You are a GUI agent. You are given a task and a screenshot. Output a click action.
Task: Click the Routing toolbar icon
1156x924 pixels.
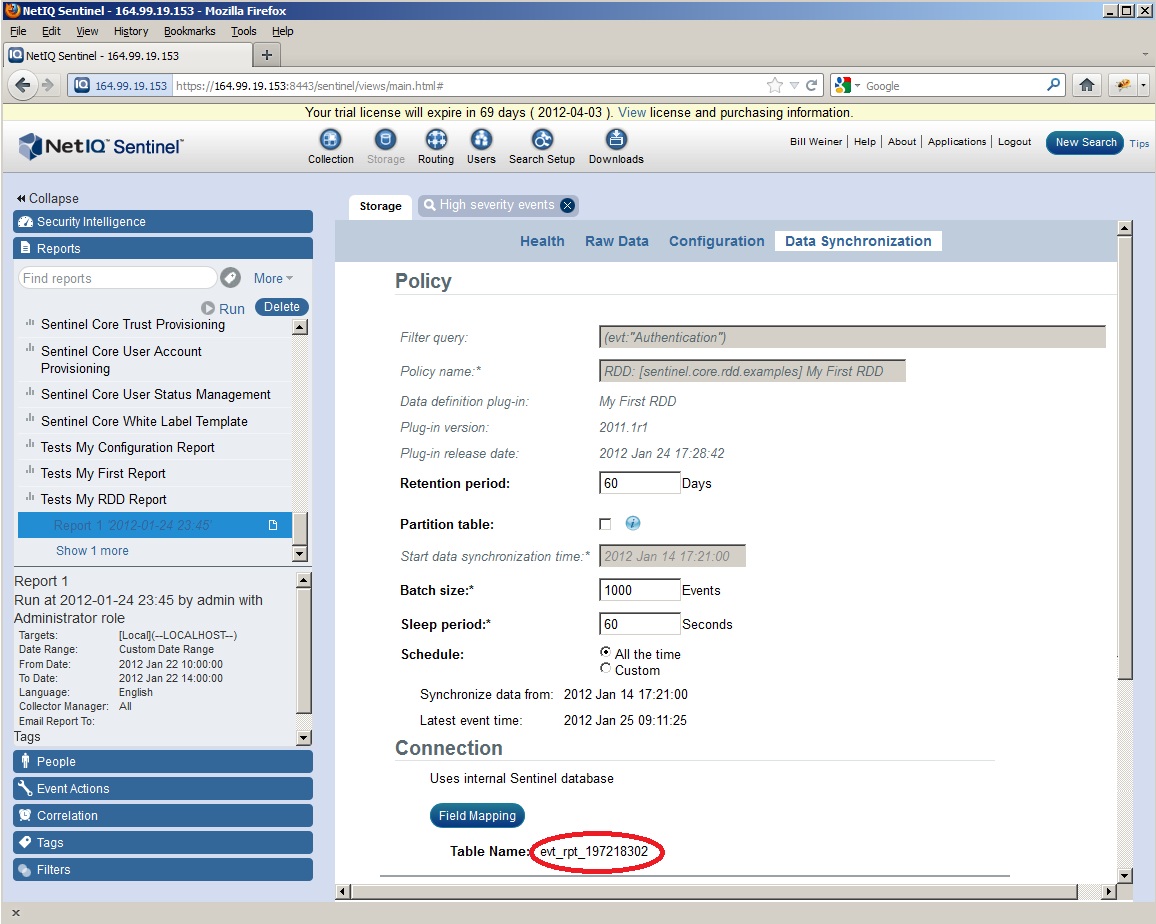(435, 140)
